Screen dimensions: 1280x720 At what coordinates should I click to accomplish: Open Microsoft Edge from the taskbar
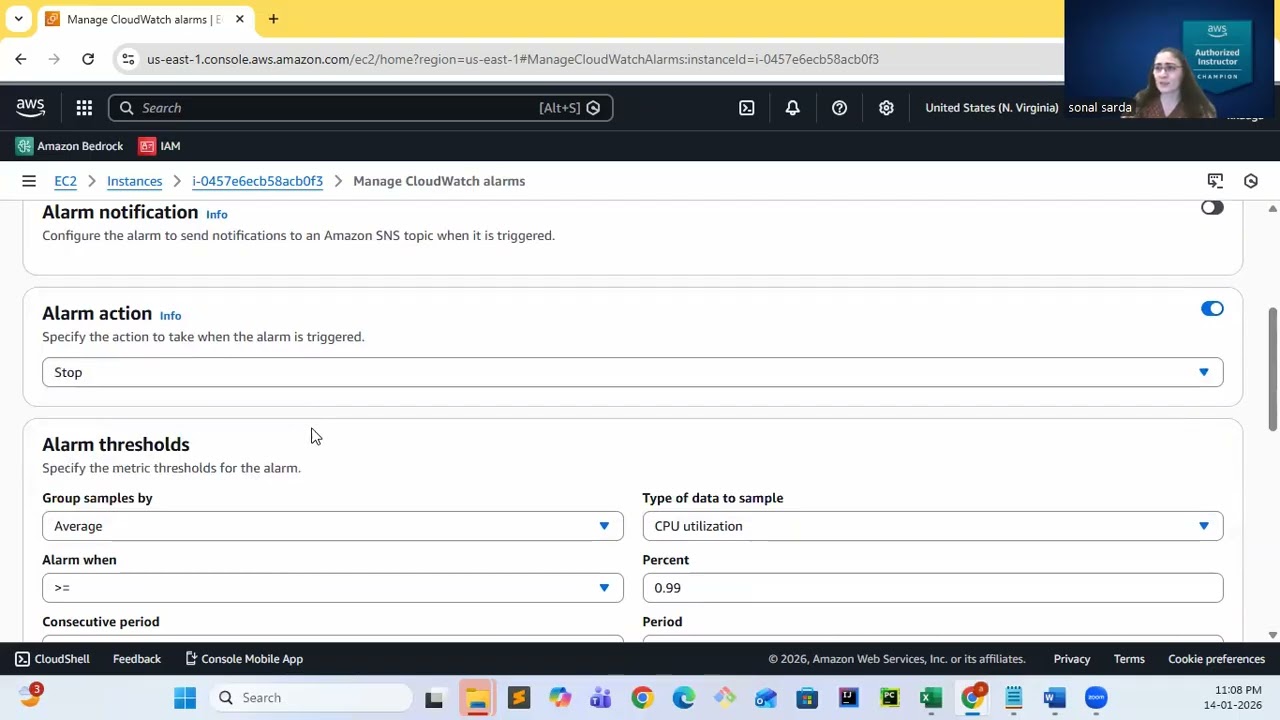(x=683, y=698)
